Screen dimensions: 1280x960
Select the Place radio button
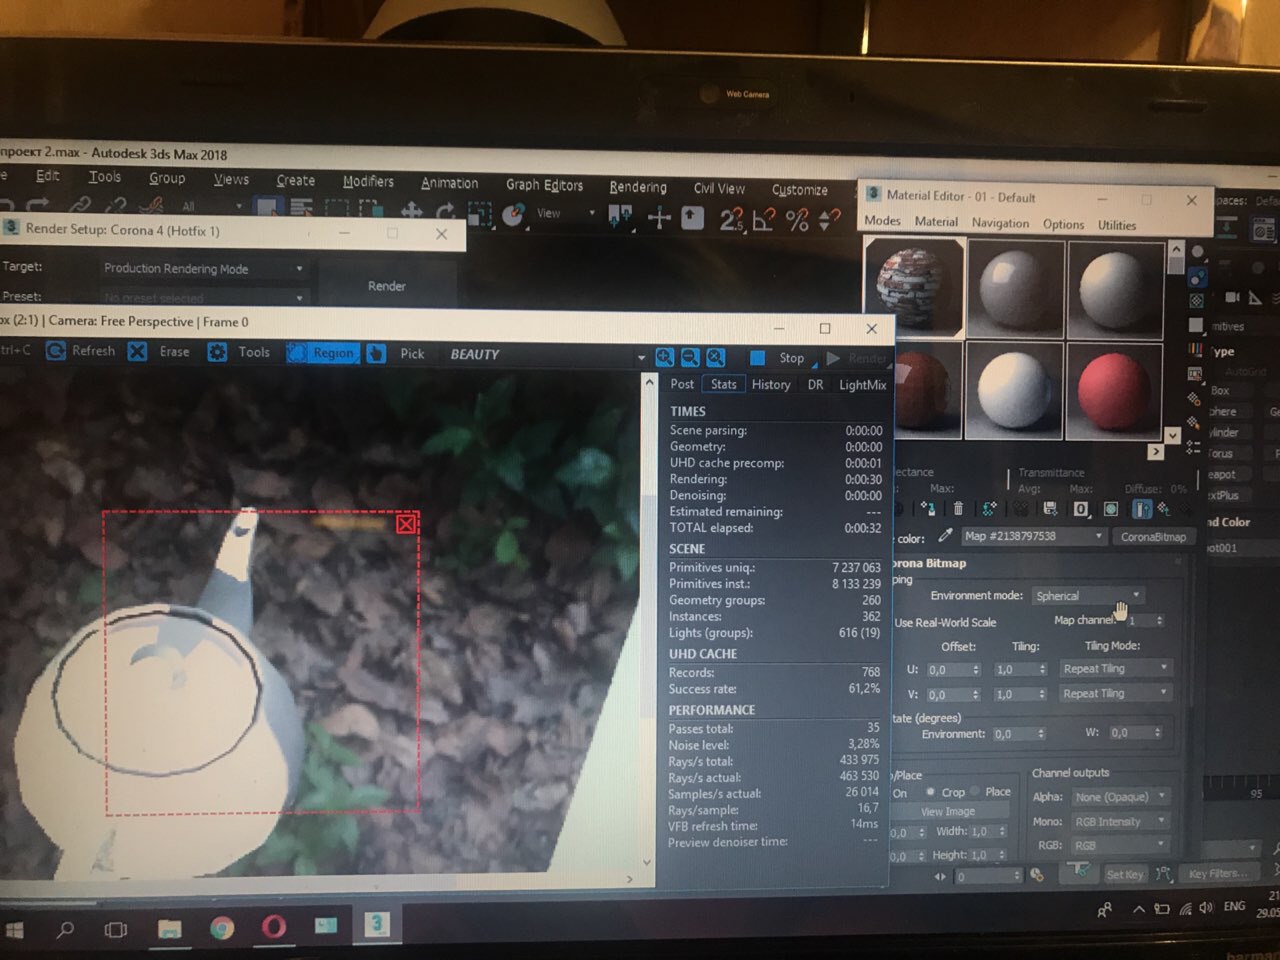coord(976,792)
